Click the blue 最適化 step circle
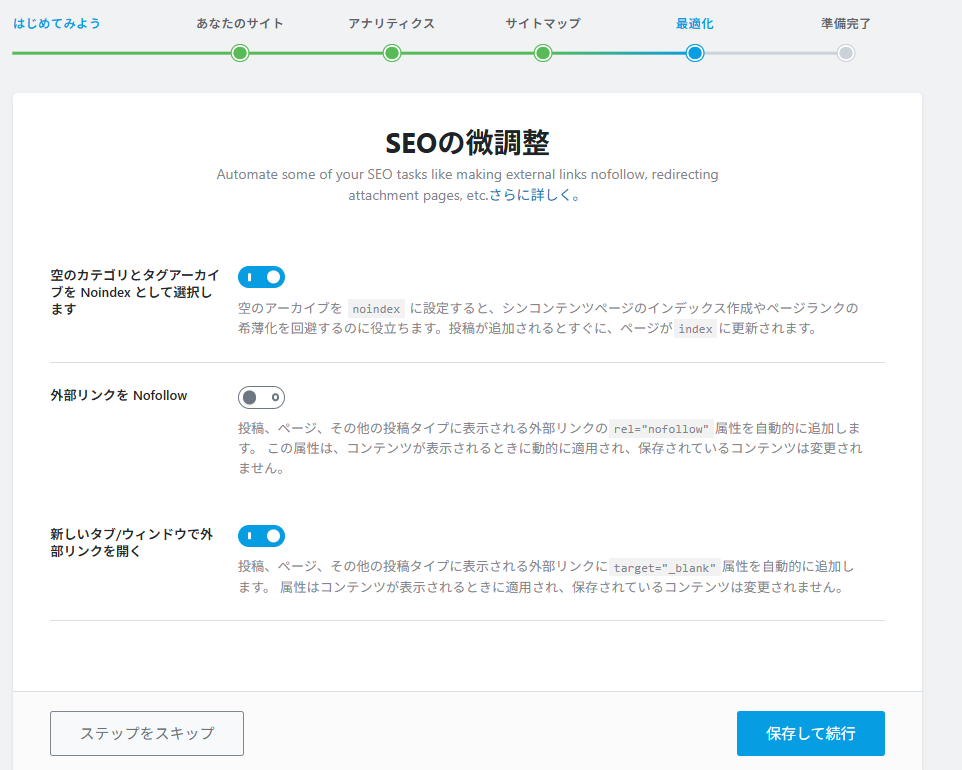This screenshot has height=770, width=962. click(695, 53)
